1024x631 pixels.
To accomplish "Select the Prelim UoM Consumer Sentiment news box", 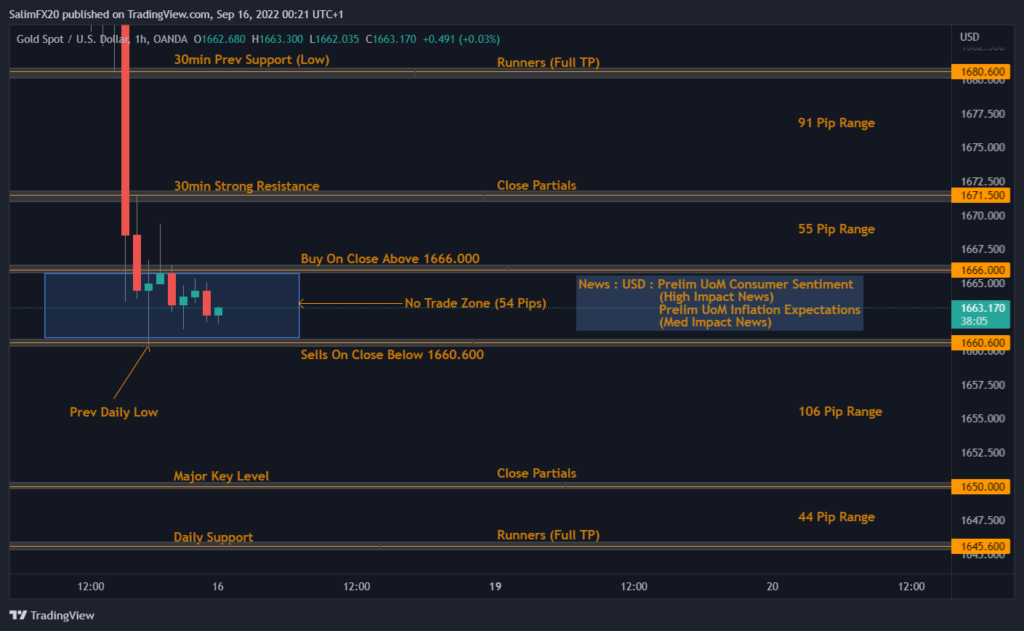I will (719, 303).
